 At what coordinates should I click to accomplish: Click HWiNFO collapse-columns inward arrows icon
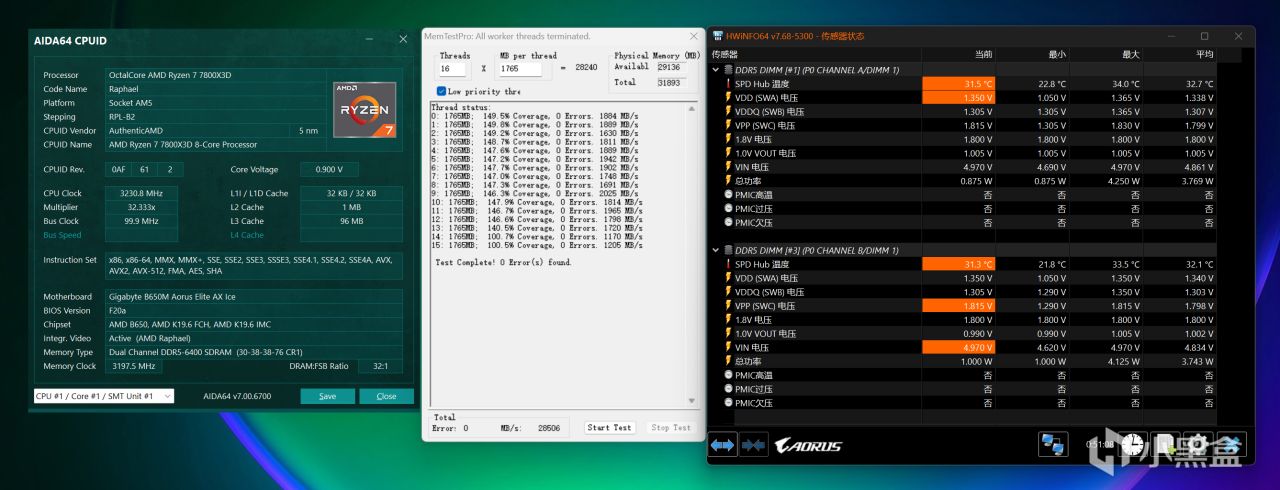pyautogui.click(x=754, y=445)
